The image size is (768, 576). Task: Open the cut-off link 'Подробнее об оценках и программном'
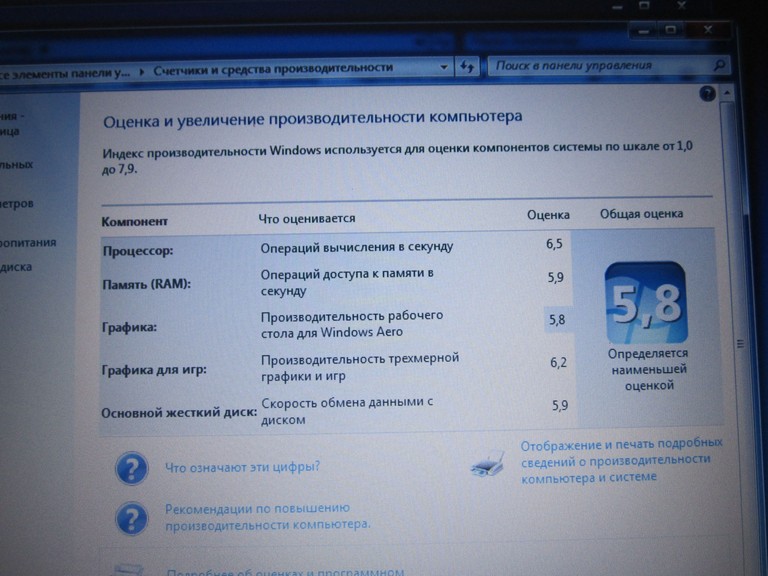[285, 571]
